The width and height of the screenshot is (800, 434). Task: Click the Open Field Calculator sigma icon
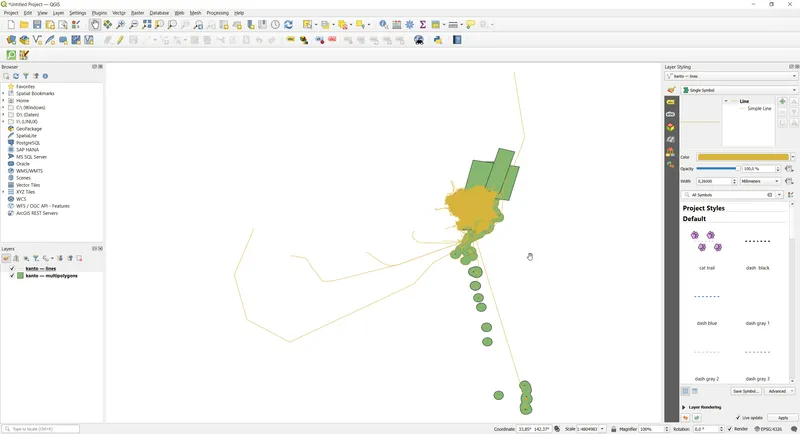coord(423,25)
